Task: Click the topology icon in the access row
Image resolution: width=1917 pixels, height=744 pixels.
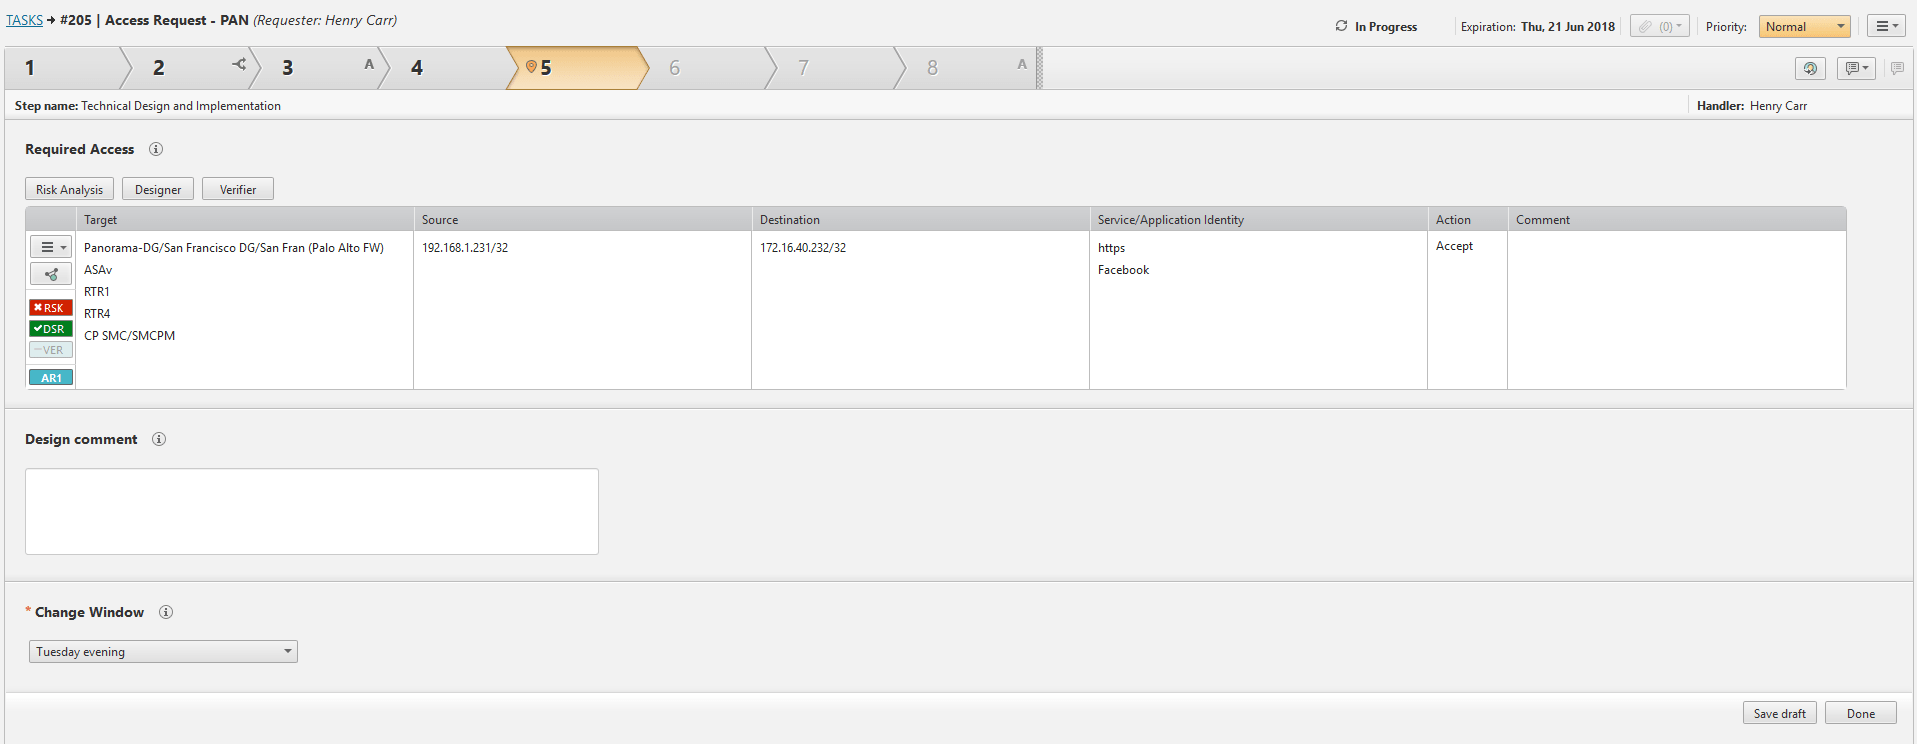Action: pyautogui.click(x=50, y=274)
